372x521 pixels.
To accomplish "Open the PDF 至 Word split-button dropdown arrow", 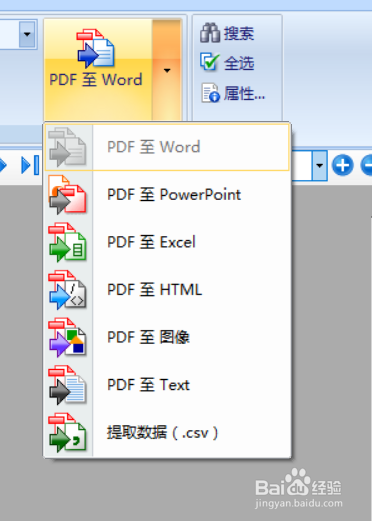I will [167, 70].
